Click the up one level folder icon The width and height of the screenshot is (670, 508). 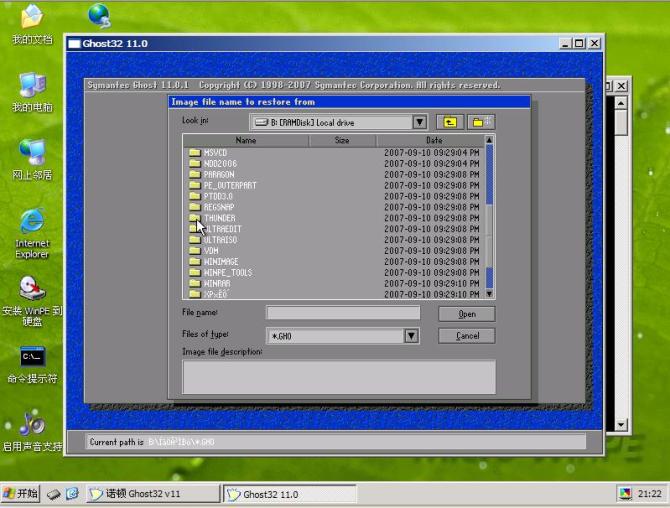point(450,122)
